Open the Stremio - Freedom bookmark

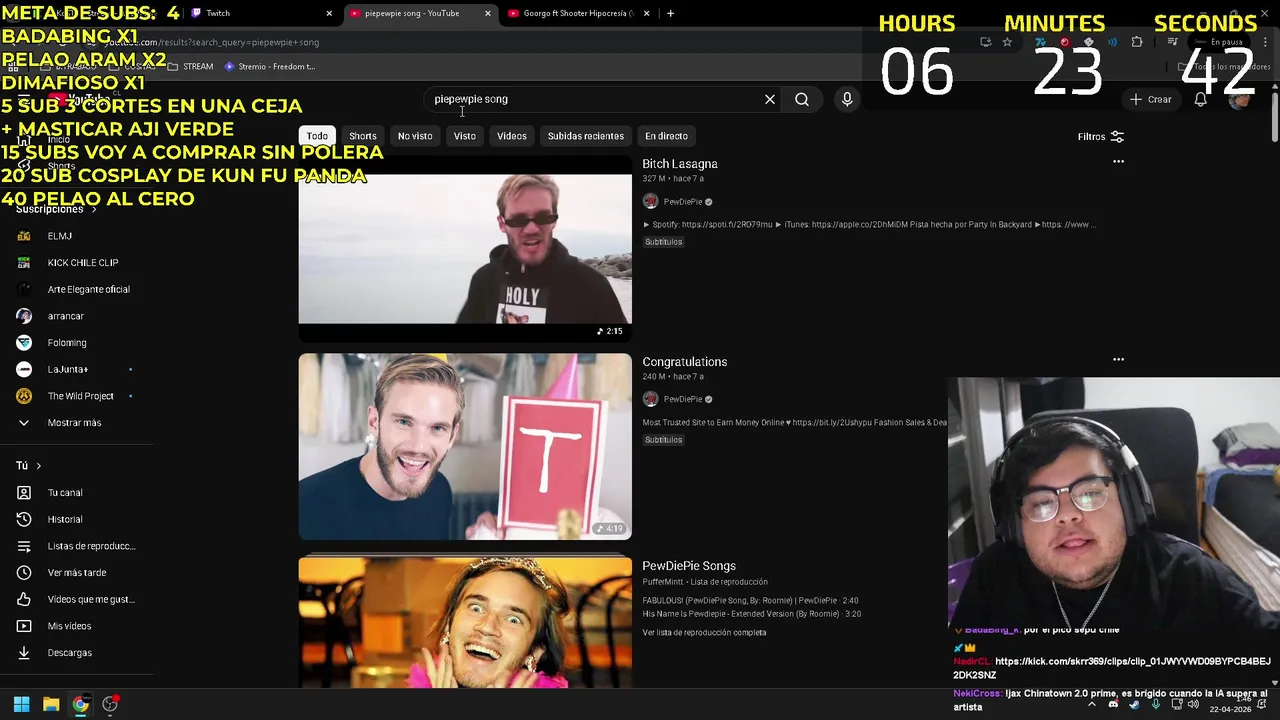coord(270,67)
